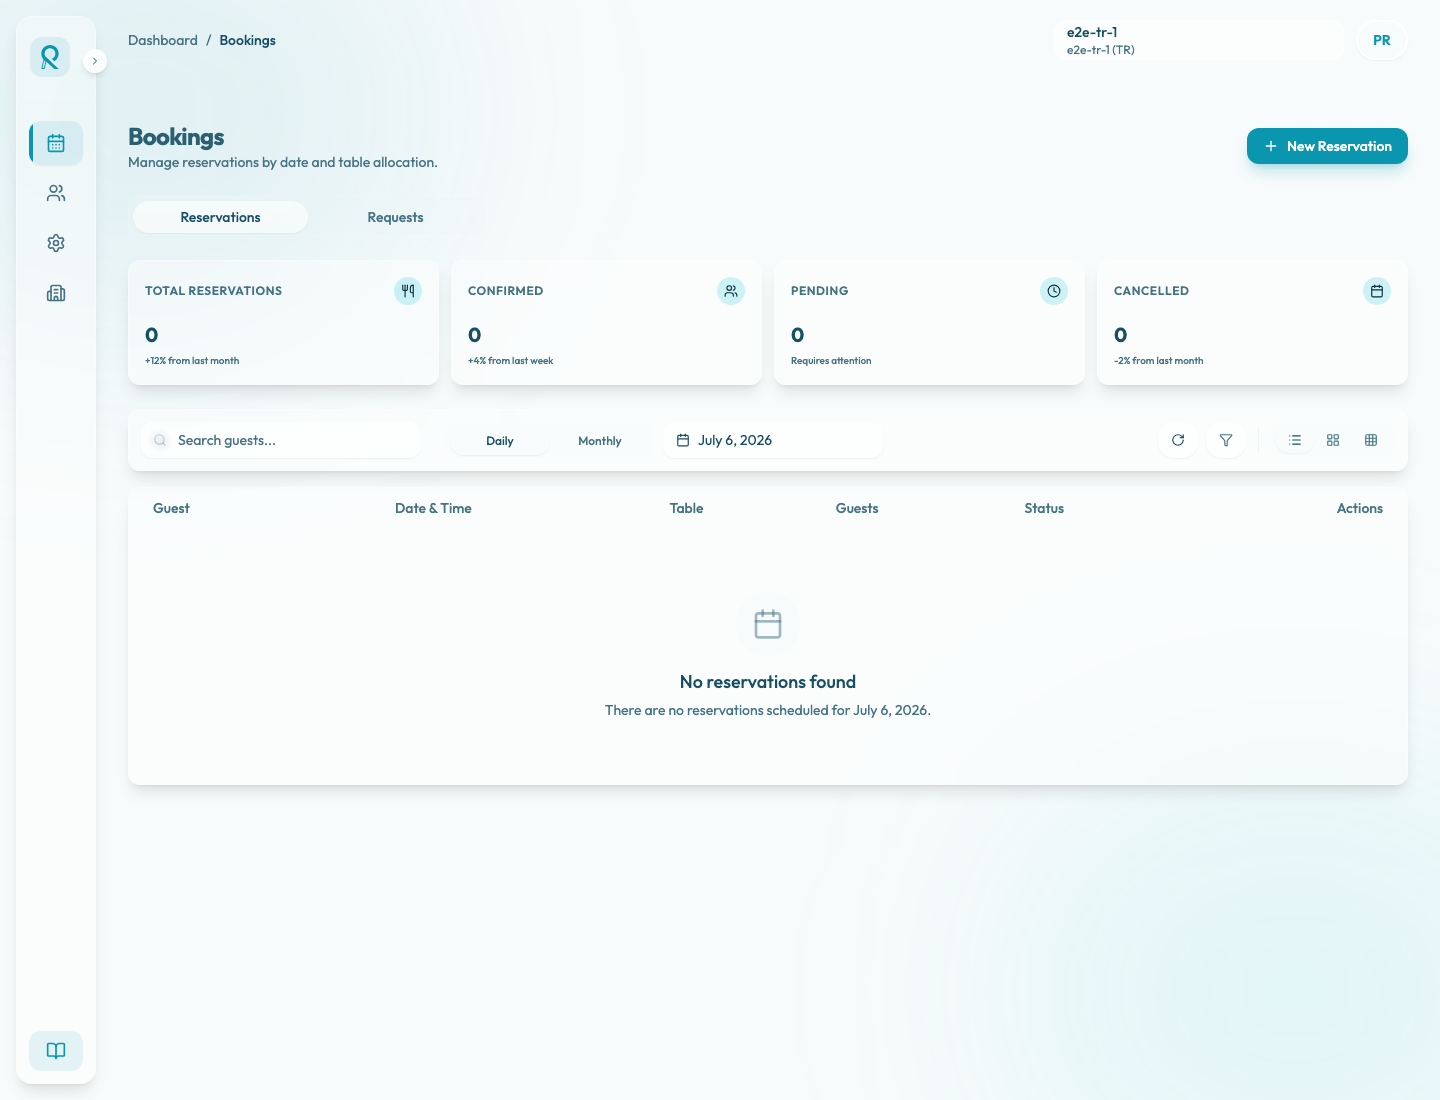Switch to table grid view
Screen dimensions: 1440x1100
click(x=1371, y=440)
